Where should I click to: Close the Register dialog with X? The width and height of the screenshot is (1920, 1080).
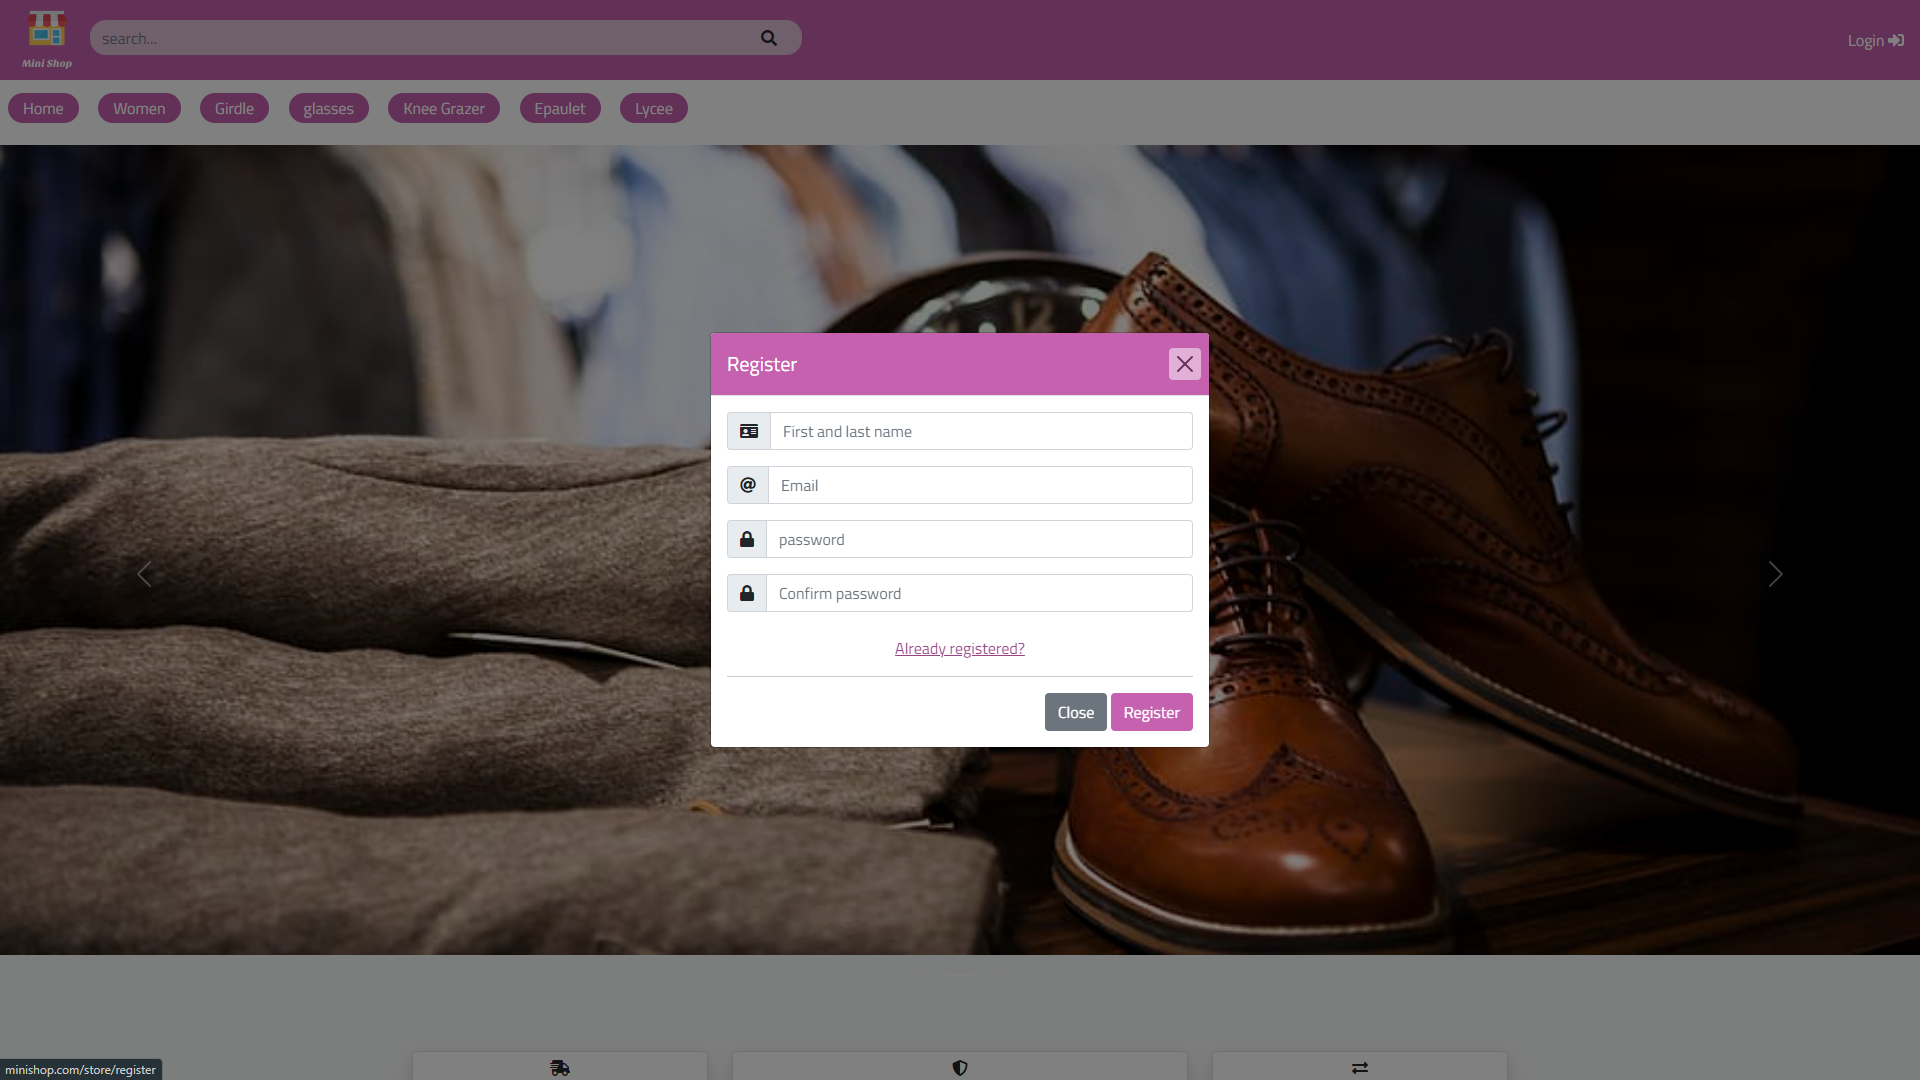click(x=1184, y=364)
